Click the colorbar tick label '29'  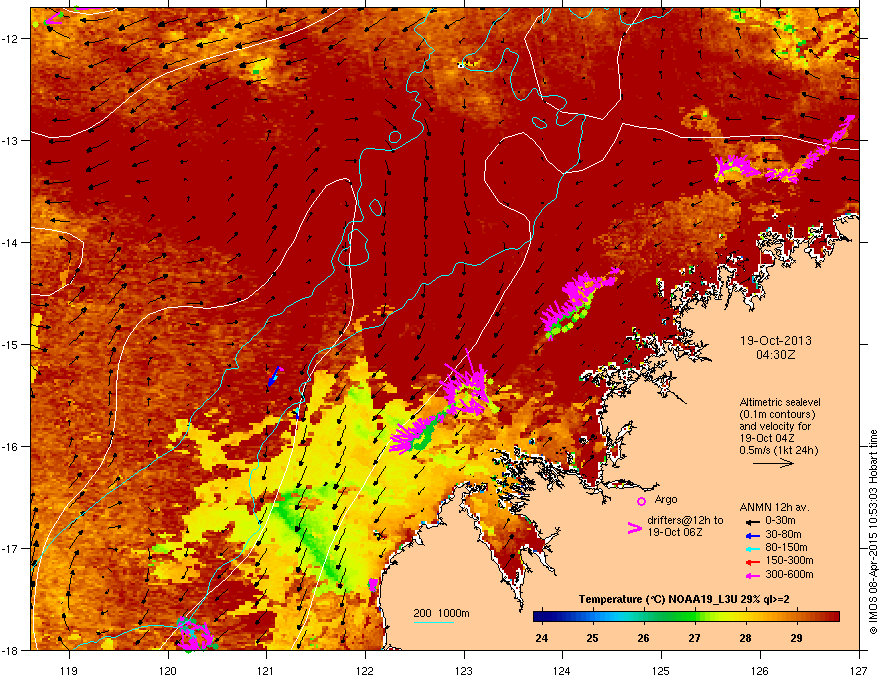pyautogui.click(x=796, y=638)
